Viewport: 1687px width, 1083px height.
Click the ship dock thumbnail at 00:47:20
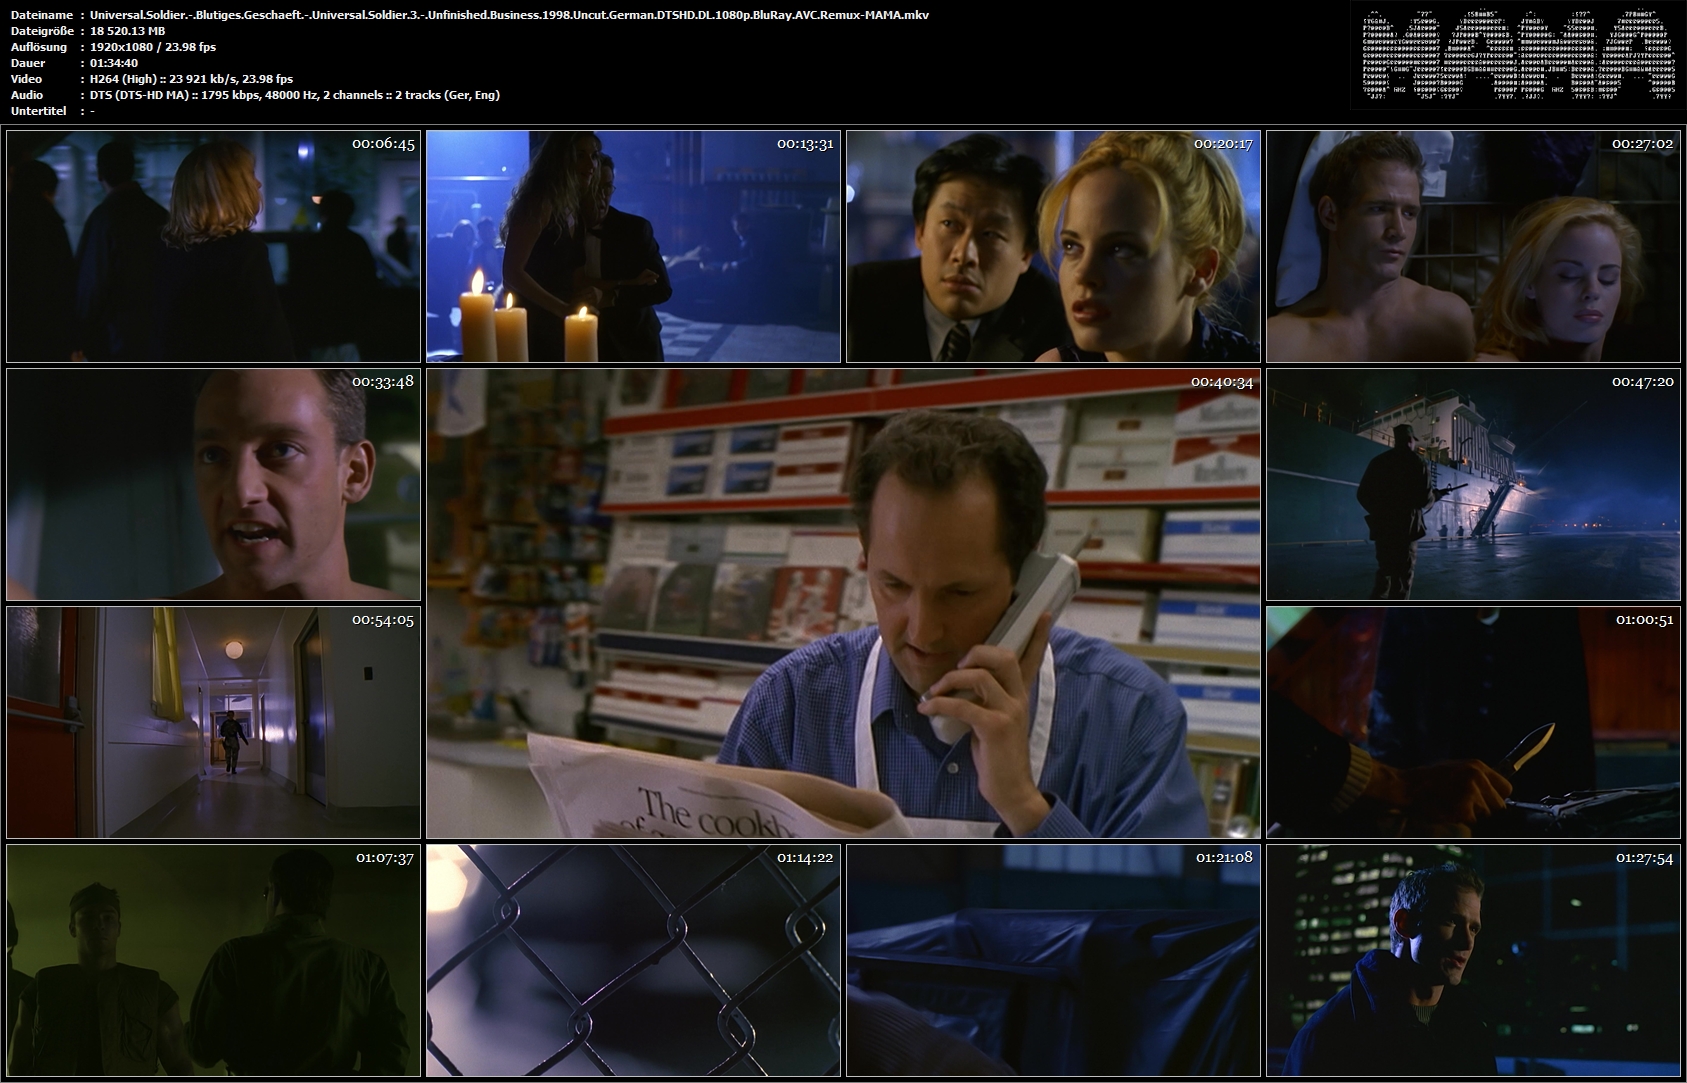click(x=1473, y=484)
